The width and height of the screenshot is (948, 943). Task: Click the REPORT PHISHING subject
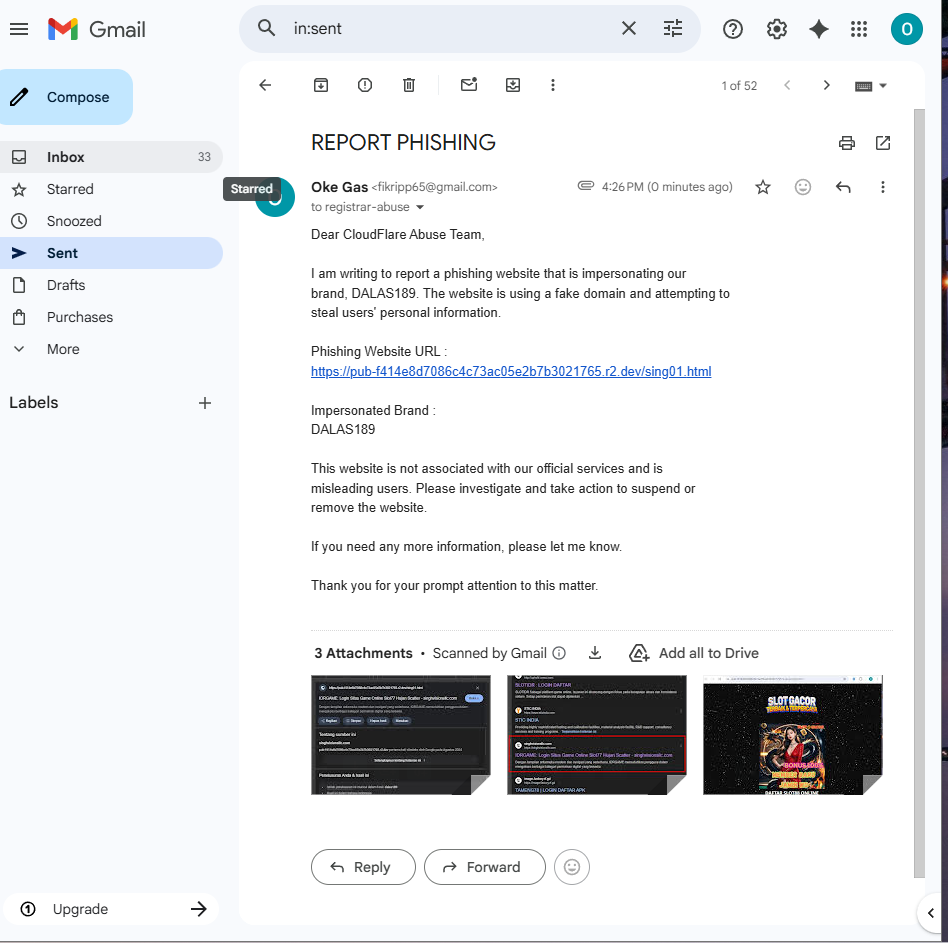click(403, 143)
